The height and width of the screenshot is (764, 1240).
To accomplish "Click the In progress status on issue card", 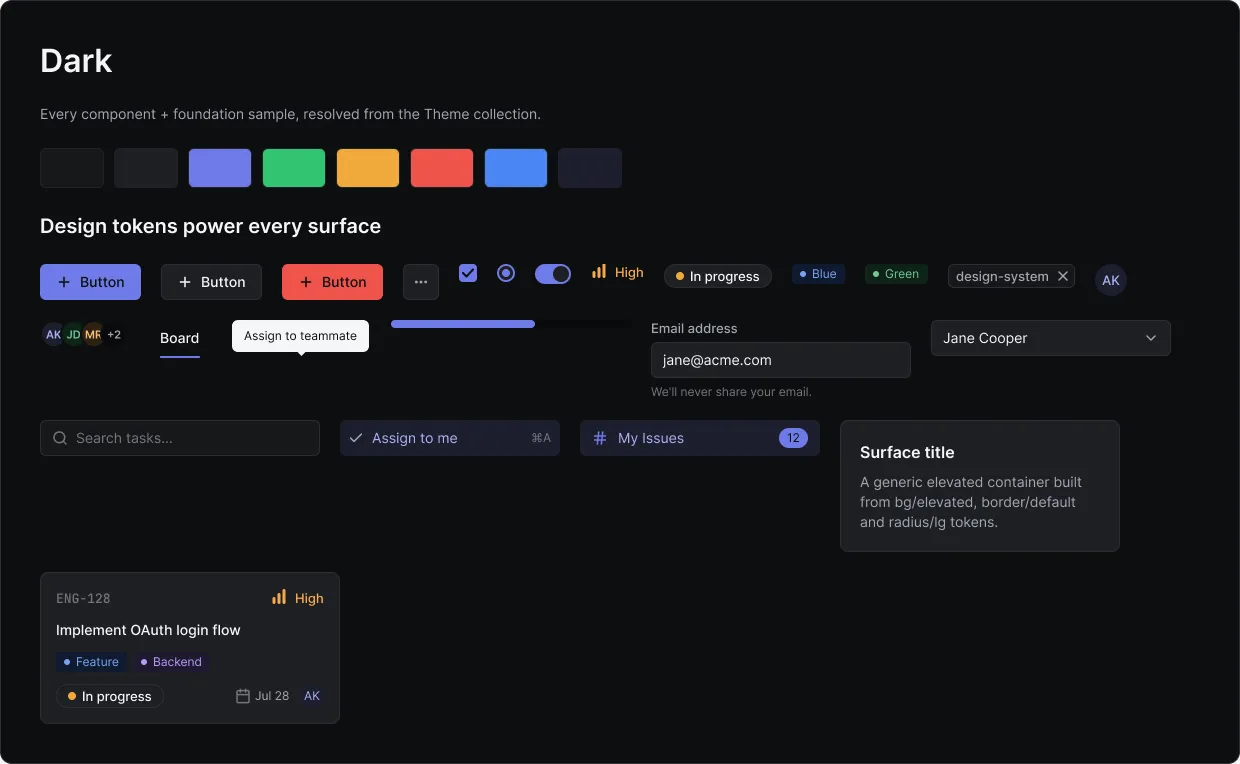I will click(x=110, y=696).
